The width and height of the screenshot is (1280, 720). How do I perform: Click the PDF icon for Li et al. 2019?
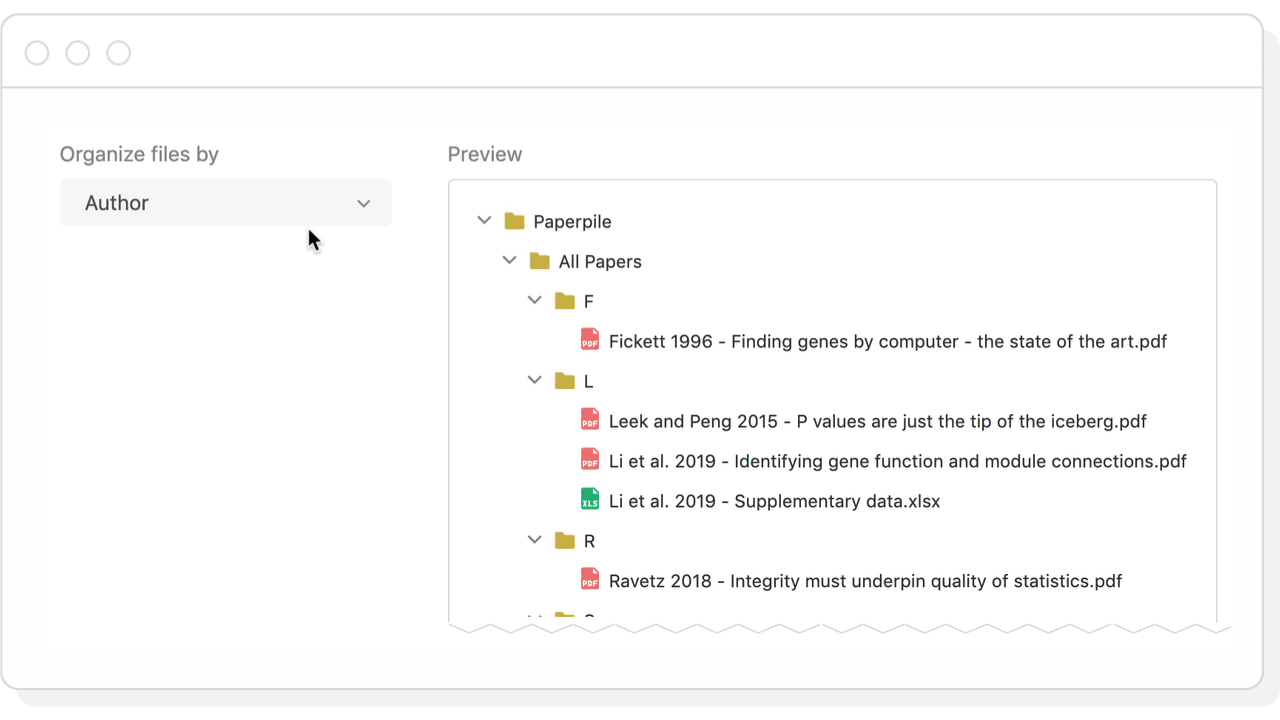coord(589,460)
